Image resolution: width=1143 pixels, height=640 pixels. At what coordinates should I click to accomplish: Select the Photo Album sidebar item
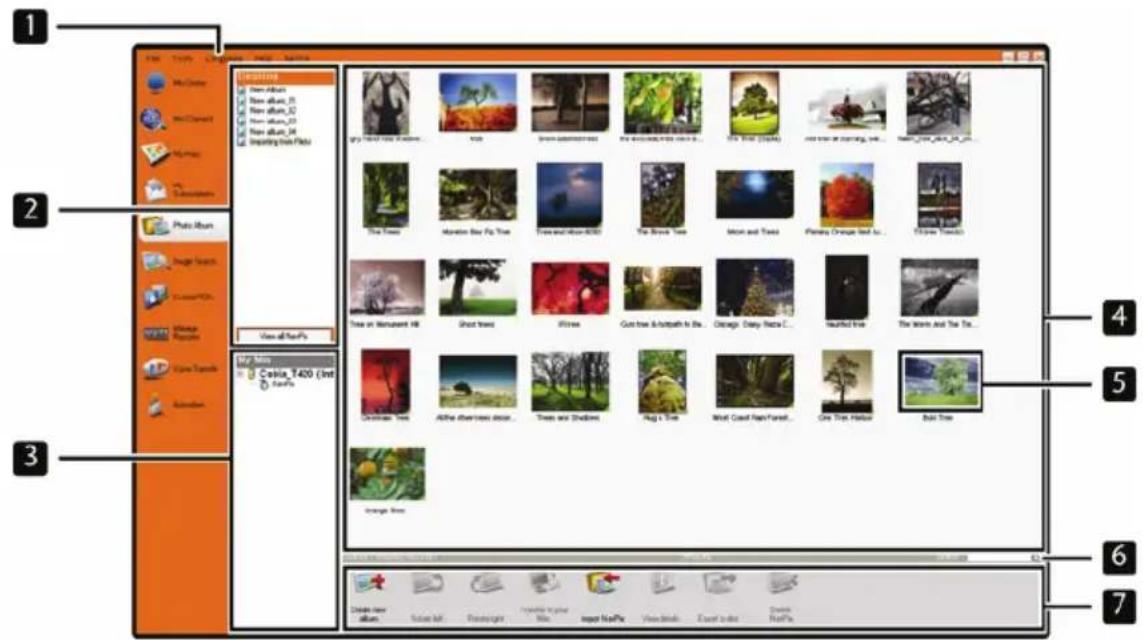point(182,226)
